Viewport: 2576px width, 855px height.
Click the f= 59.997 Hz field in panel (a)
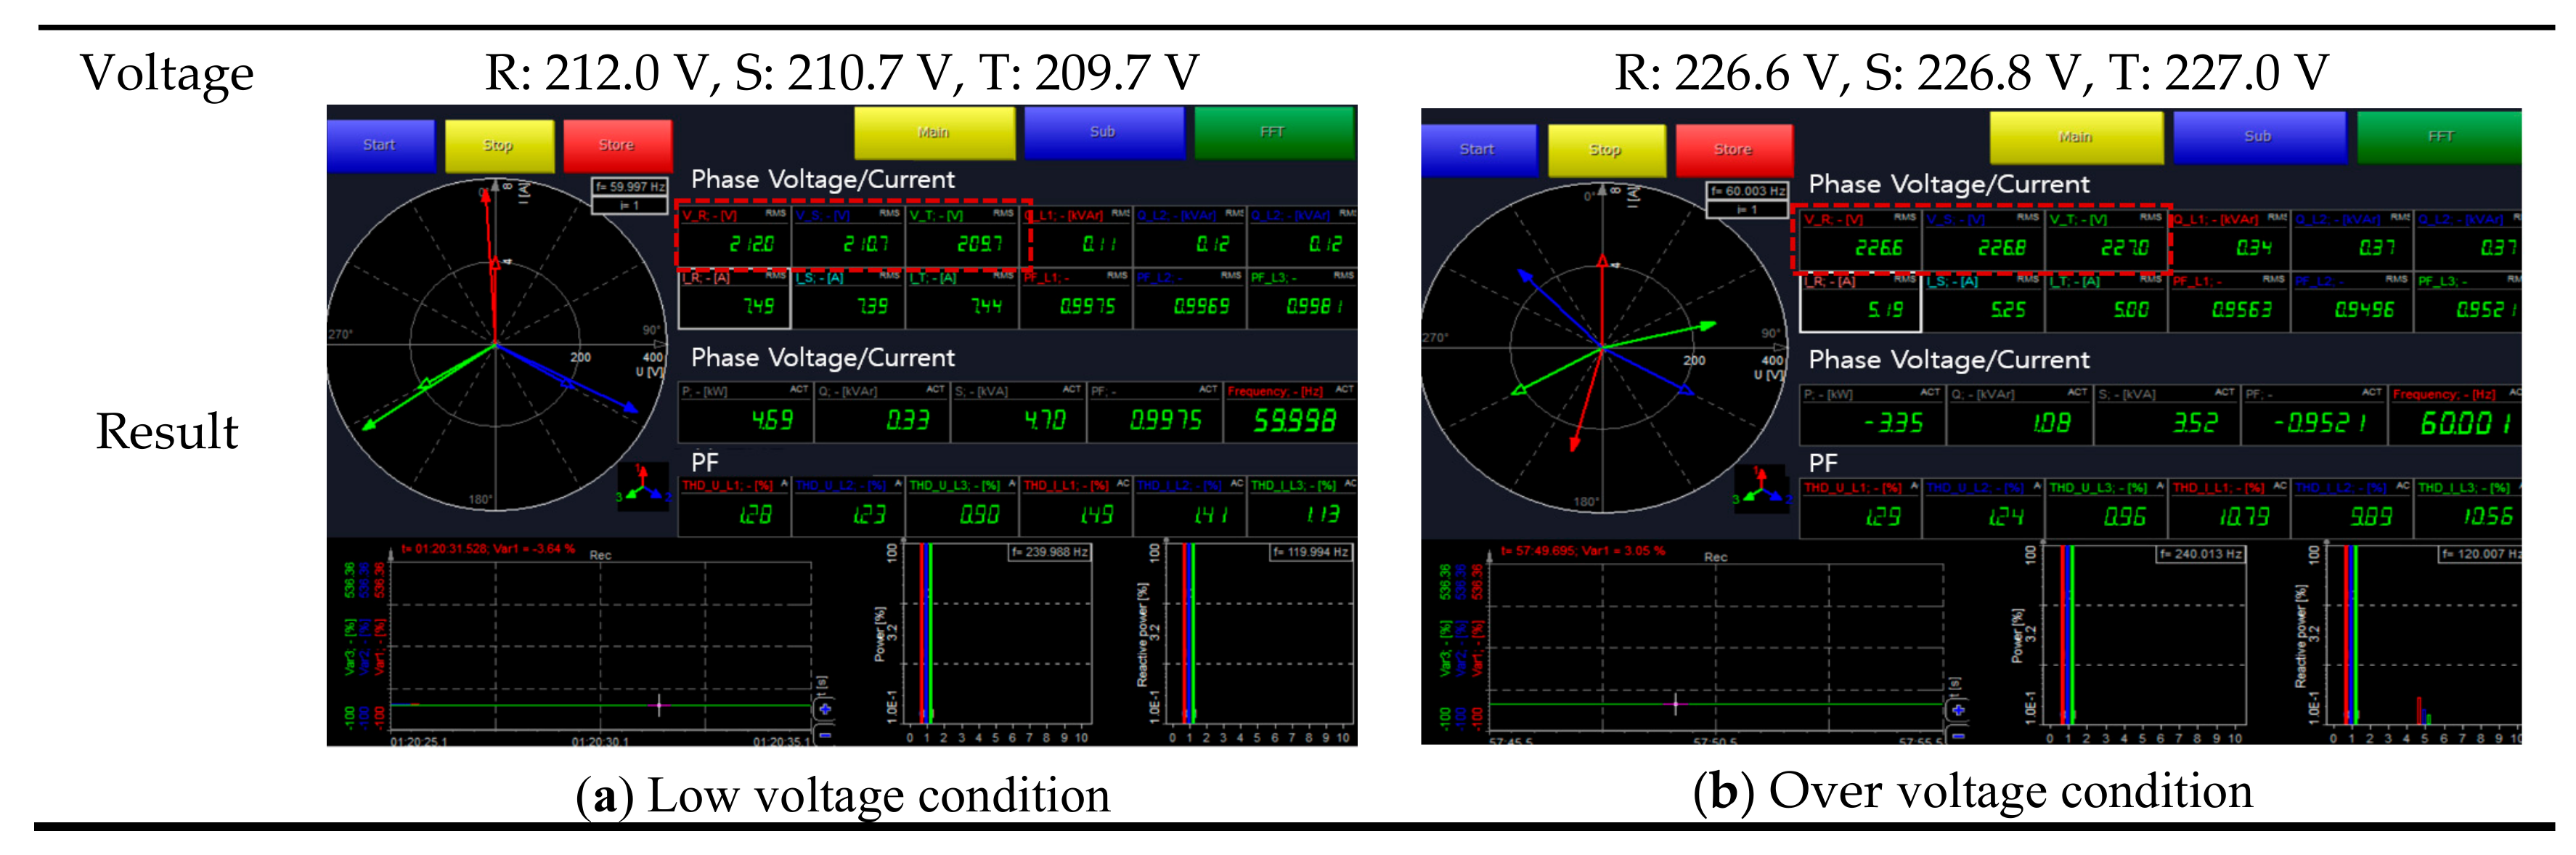pyautogui.click(x=630, y=187)
